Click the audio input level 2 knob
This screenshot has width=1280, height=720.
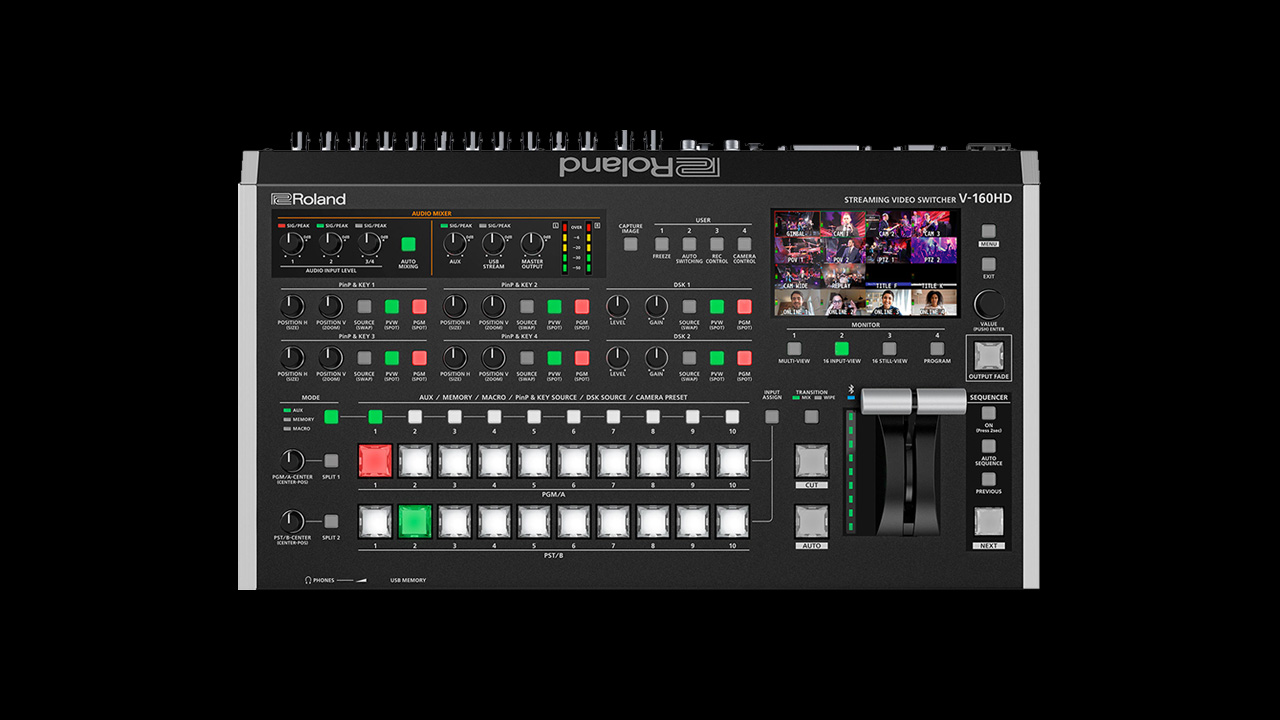point(330,242)
